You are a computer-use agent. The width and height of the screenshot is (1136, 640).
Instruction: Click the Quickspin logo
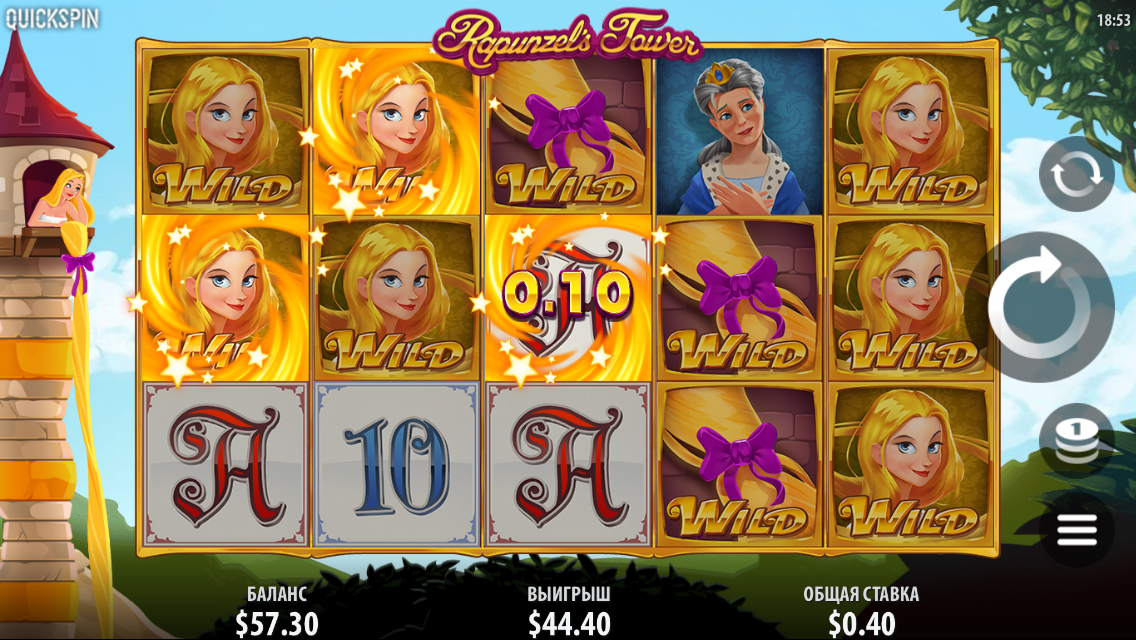[52, 18]
